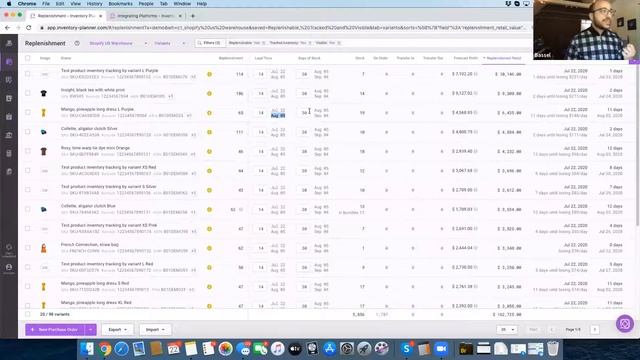
Task: Open the App Store in the dock
Action: tap(329, 349)
